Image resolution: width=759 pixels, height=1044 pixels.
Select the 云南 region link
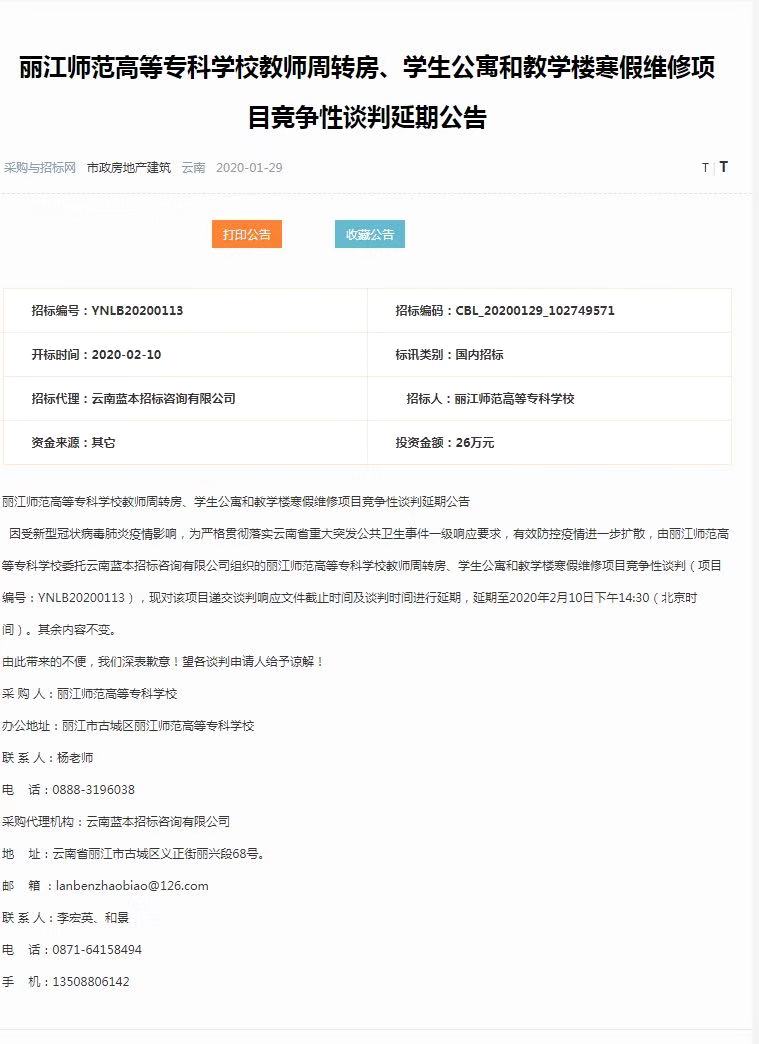193,168
